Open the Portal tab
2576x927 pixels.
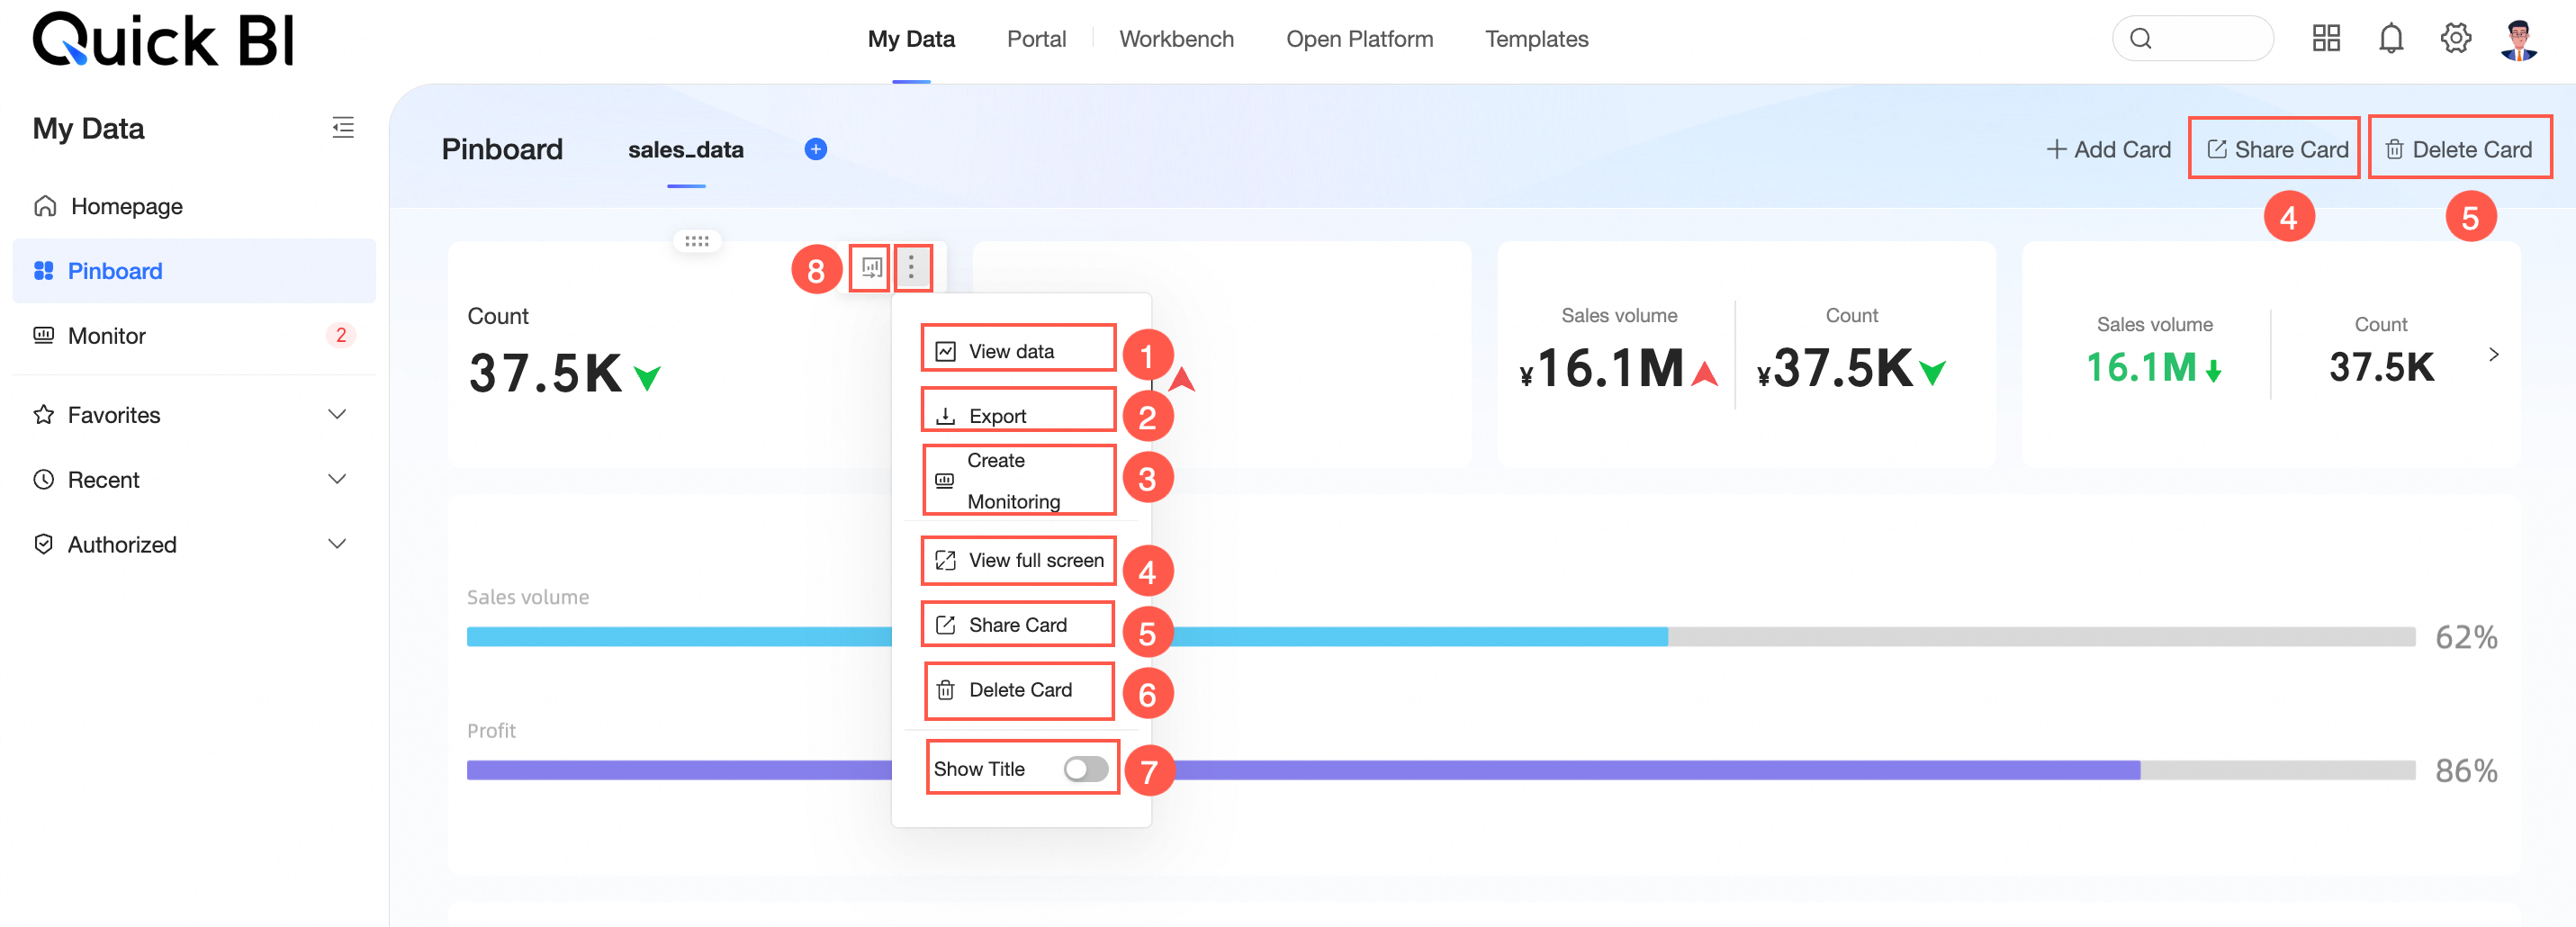coord(1036,39)
